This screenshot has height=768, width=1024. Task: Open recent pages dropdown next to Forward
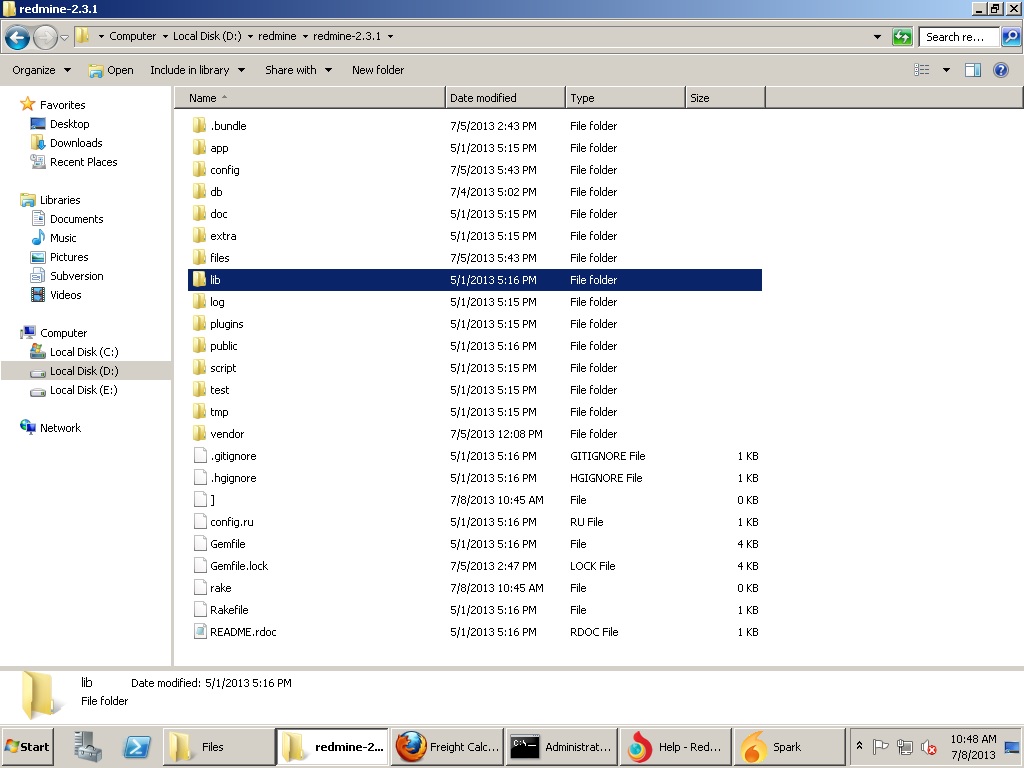[64, 37]
